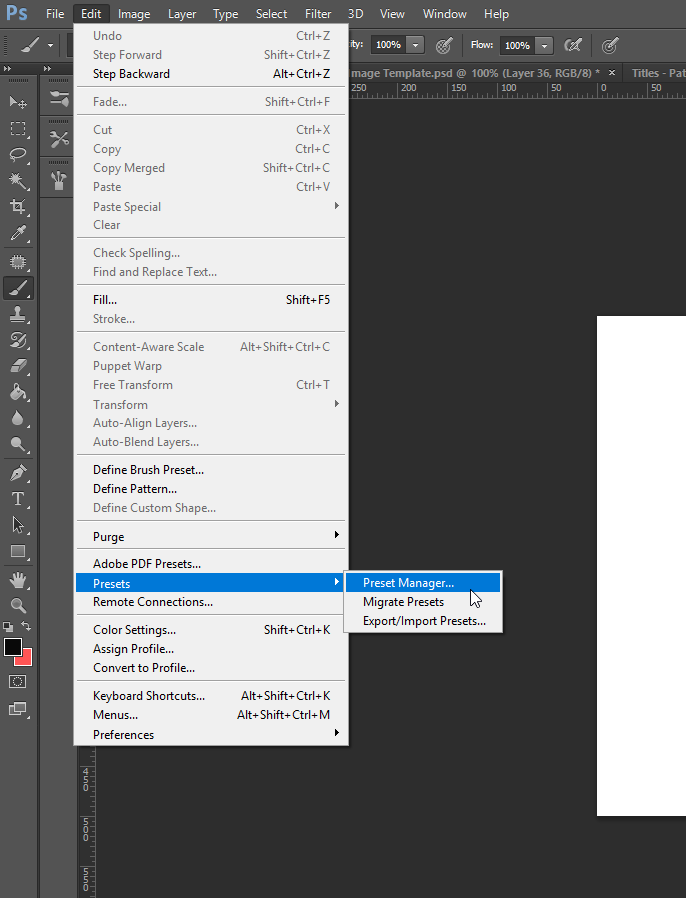686x898 pixels.
Task: Select the Clone Stamp tool
Action: coord(18,314)
